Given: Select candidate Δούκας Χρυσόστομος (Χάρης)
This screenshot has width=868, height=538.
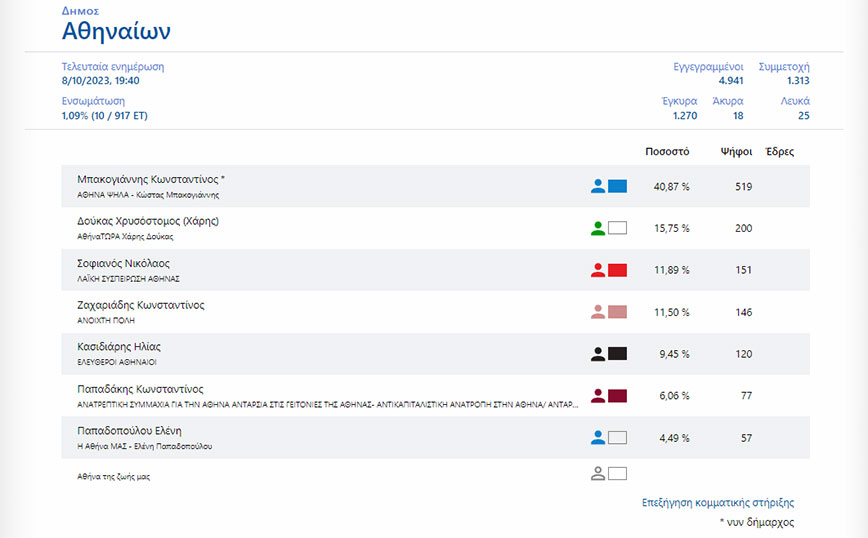Looking at the screenshot, I should coord(147,221).
